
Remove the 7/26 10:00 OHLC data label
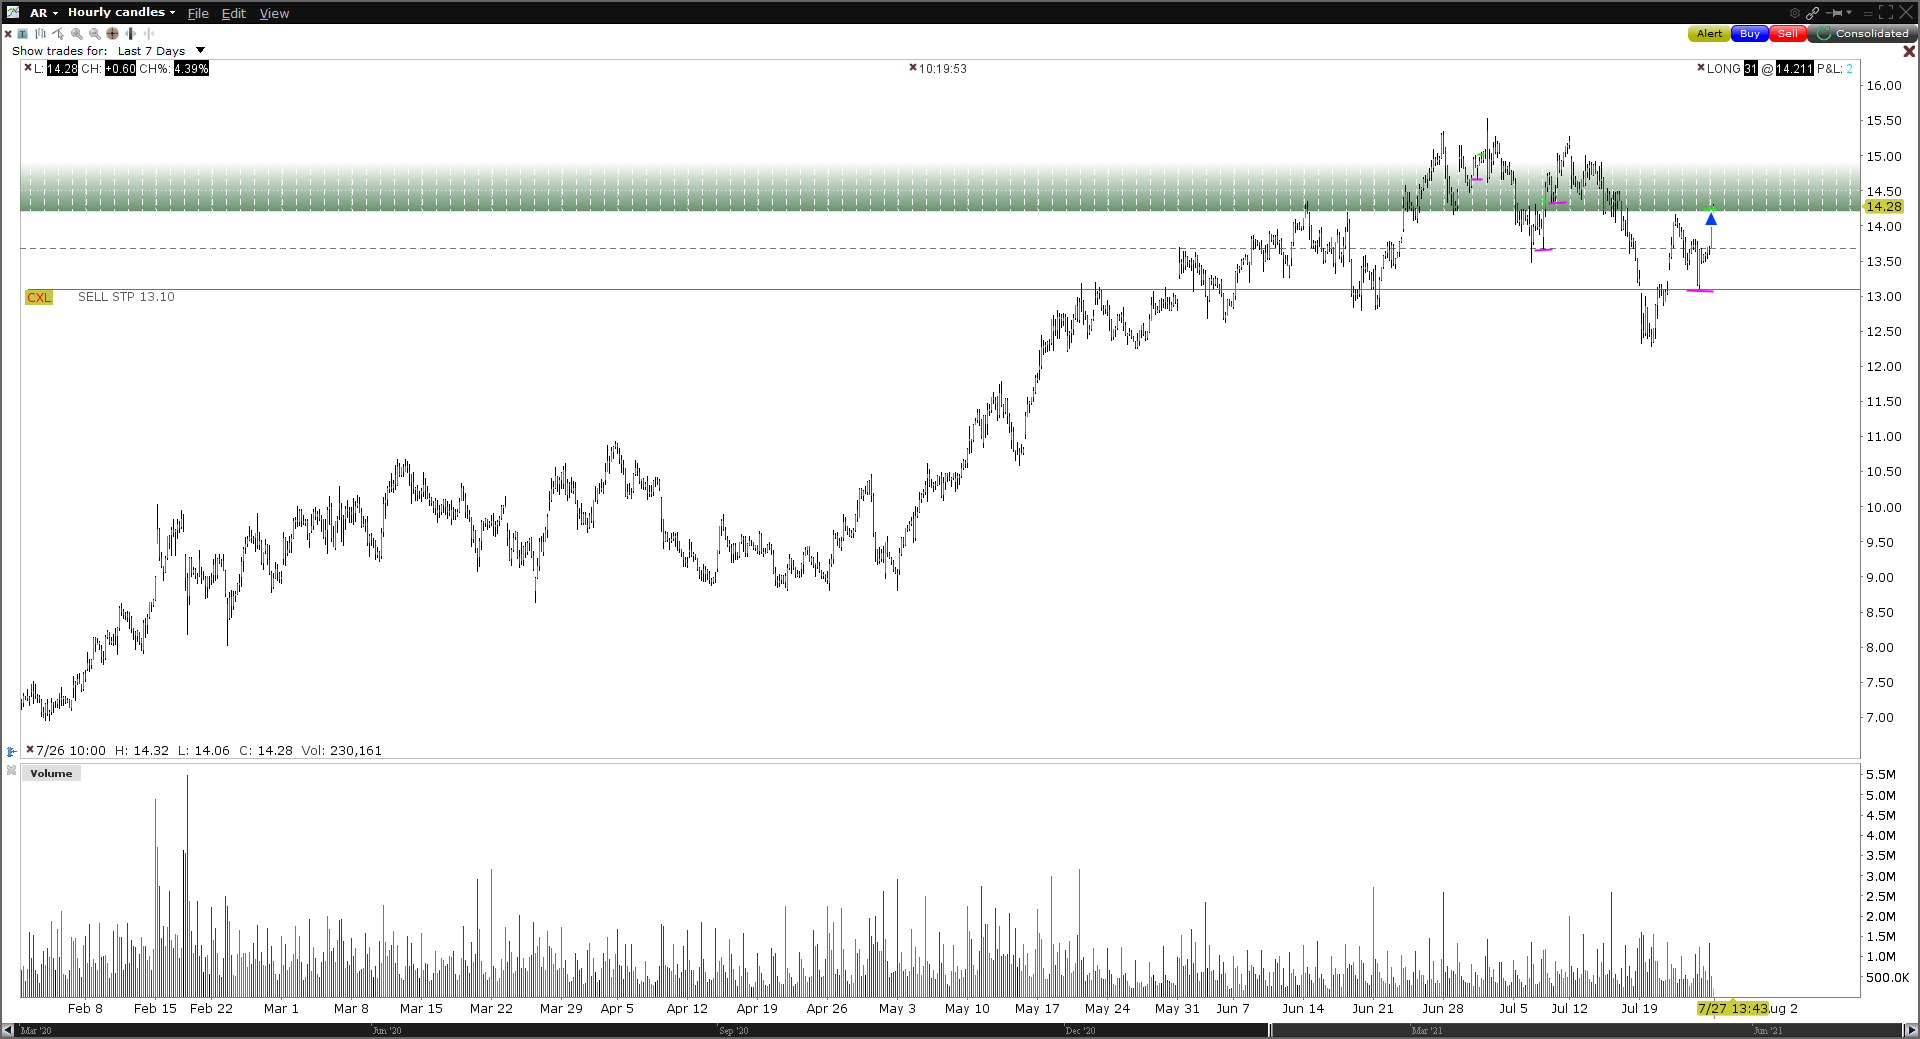[30, 749]
